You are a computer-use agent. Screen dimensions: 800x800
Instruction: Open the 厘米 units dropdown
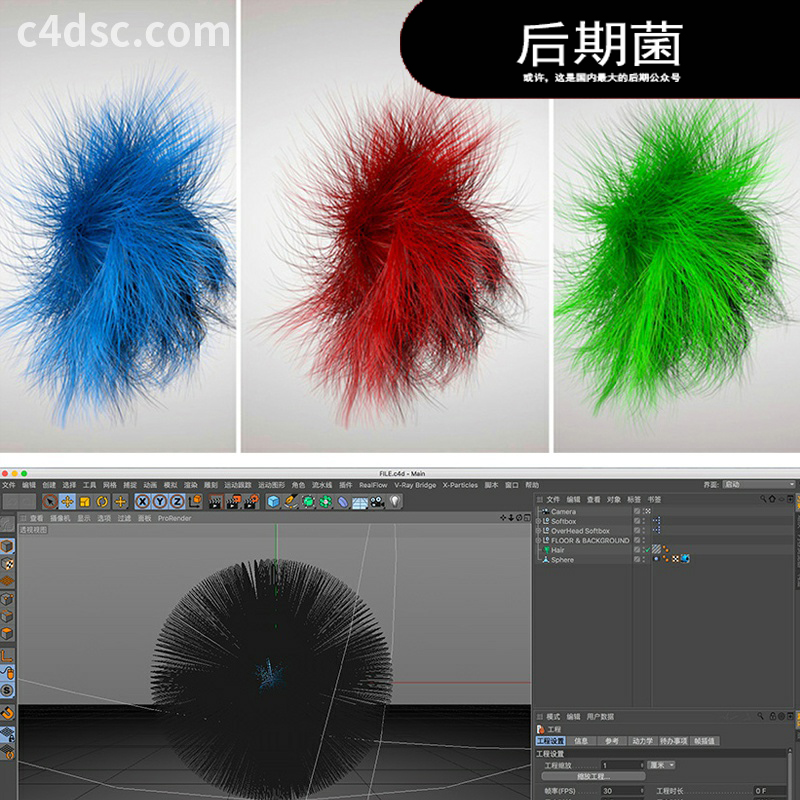pyautogui.click(x=662, y=765)
